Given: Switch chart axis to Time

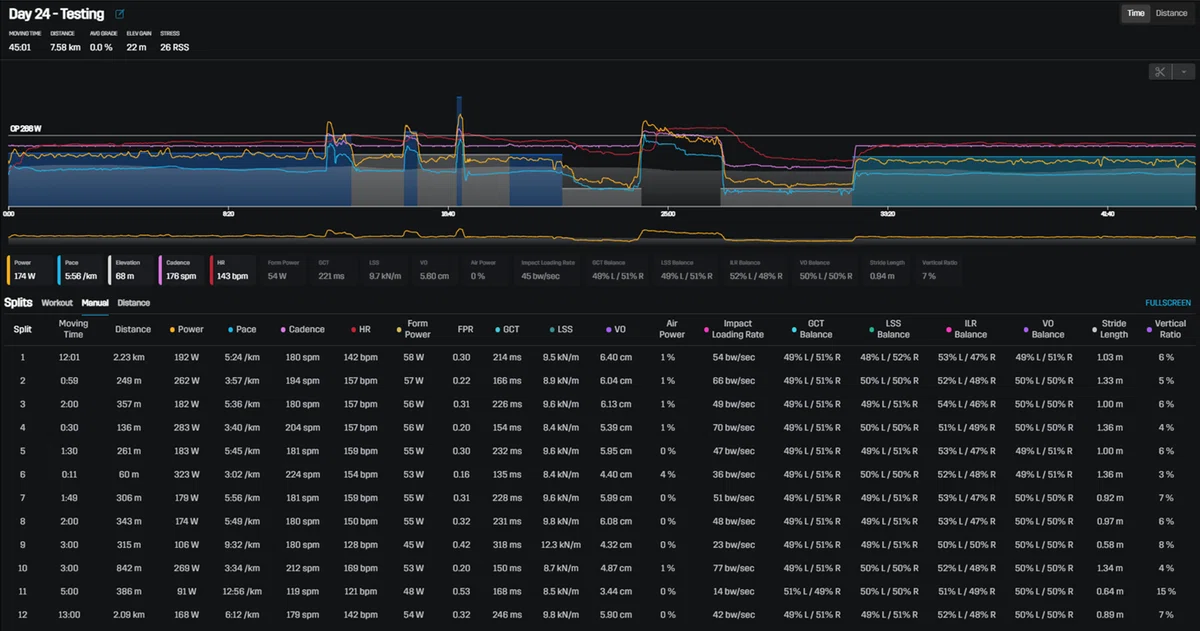Looking at the screenshot, I should click(1136, 13).
